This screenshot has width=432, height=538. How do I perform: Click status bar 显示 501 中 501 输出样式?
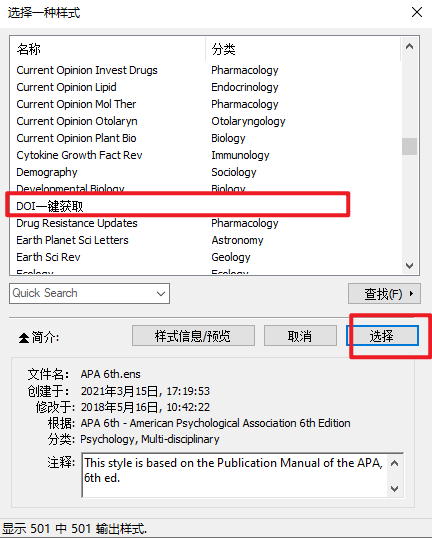pos(74,529)
